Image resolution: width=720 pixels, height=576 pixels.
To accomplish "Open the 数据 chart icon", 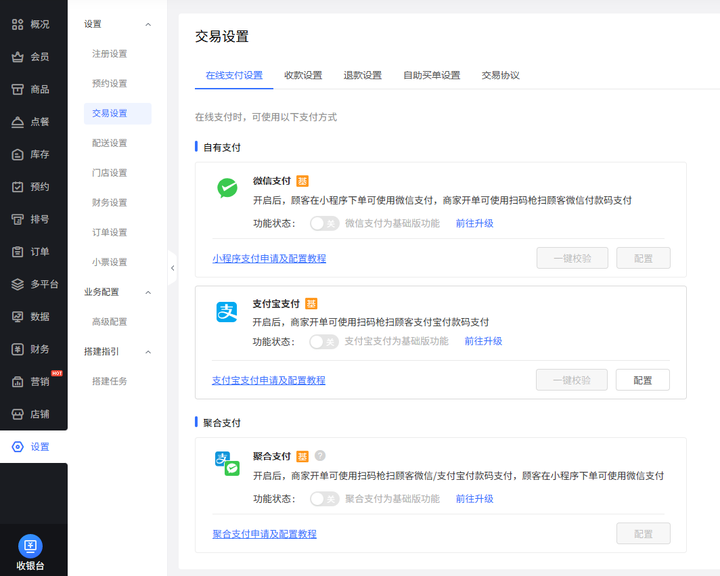I will (x=17, y=317).
